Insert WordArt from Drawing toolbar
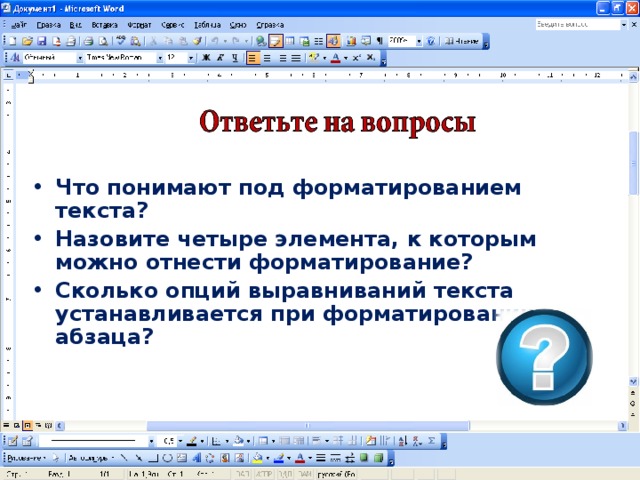 (196, 458)
